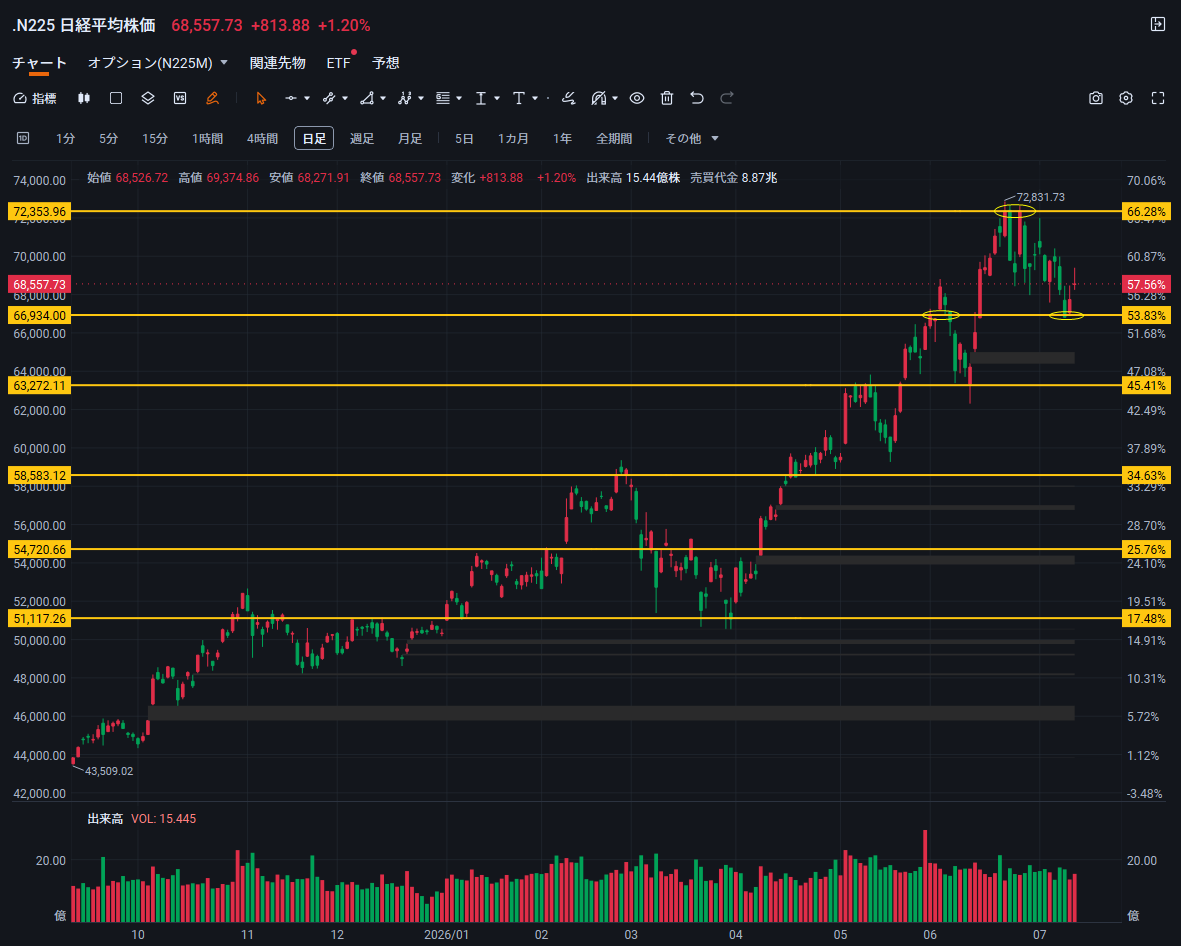
Task: Take a chart screenshot with camera icon
Action: pos(1096,98)
